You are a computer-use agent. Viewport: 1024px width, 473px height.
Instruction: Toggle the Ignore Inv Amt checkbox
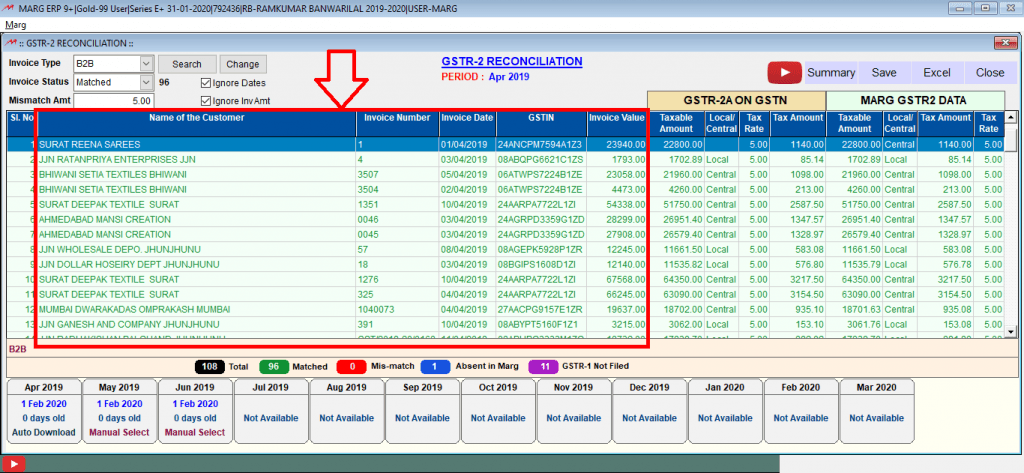206,101
